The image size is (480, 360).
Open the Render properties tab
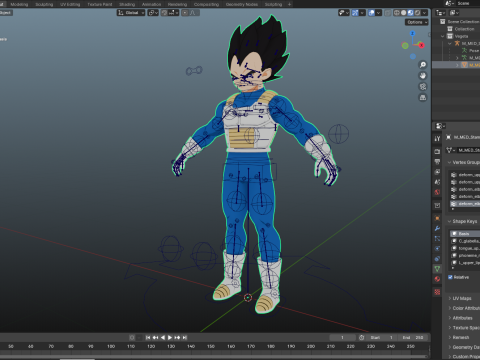point(437,152)
